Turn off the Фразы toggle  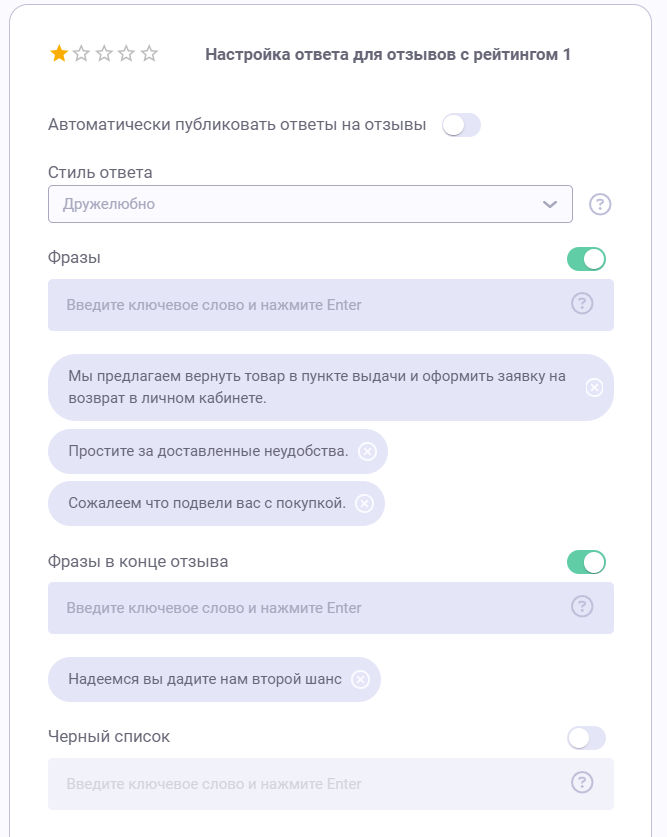pos(586,259)
